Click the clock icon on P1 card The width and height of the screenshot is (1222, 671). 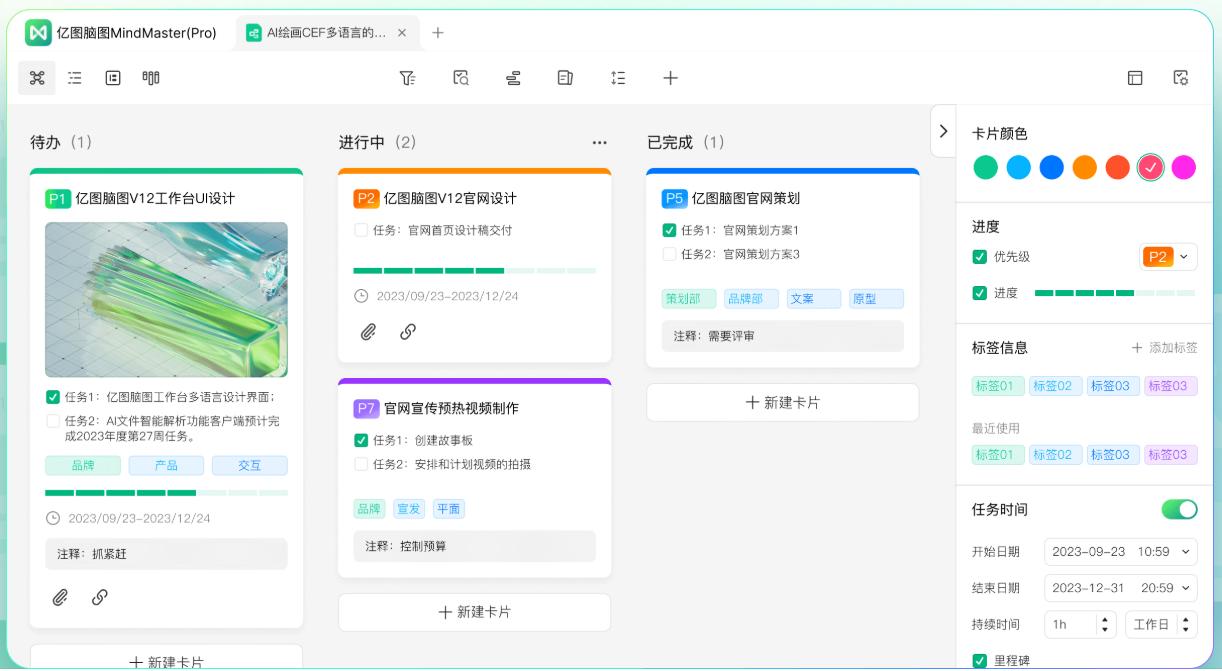pyautogui.click(x=53, y=518)
